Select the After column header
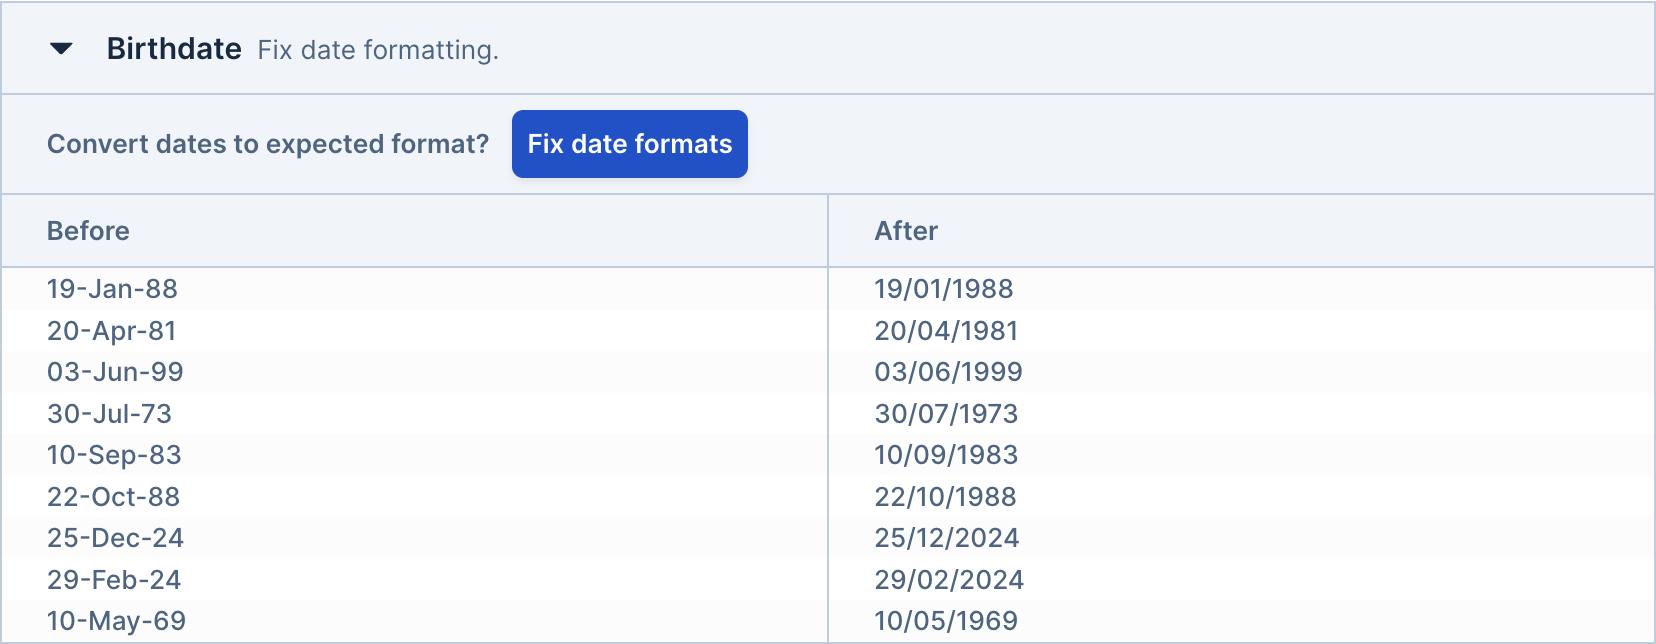Viewport: 1656px width, 644px height. coord(905,230)
